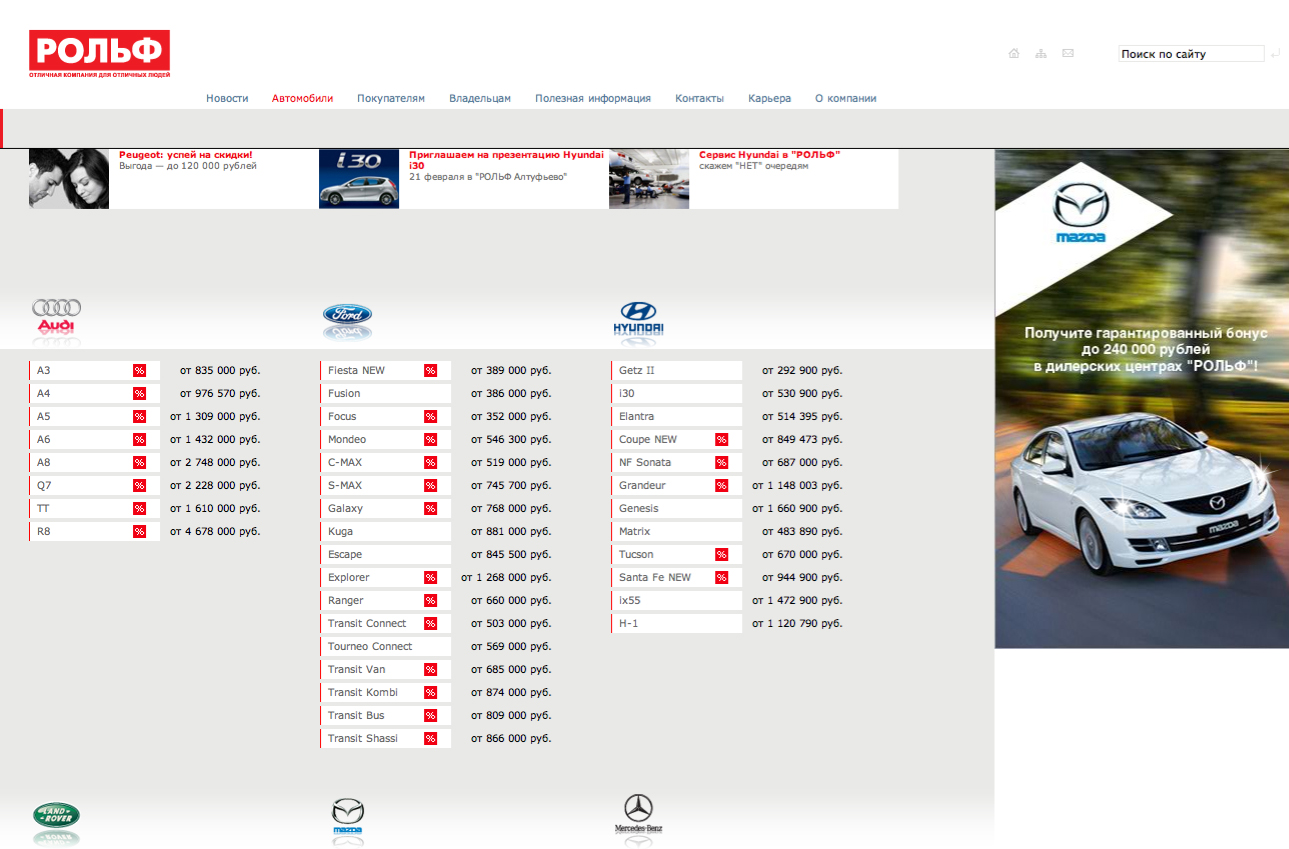Open the Новости menu
This screenshot has width=1289, height=849.
point(227,98)
